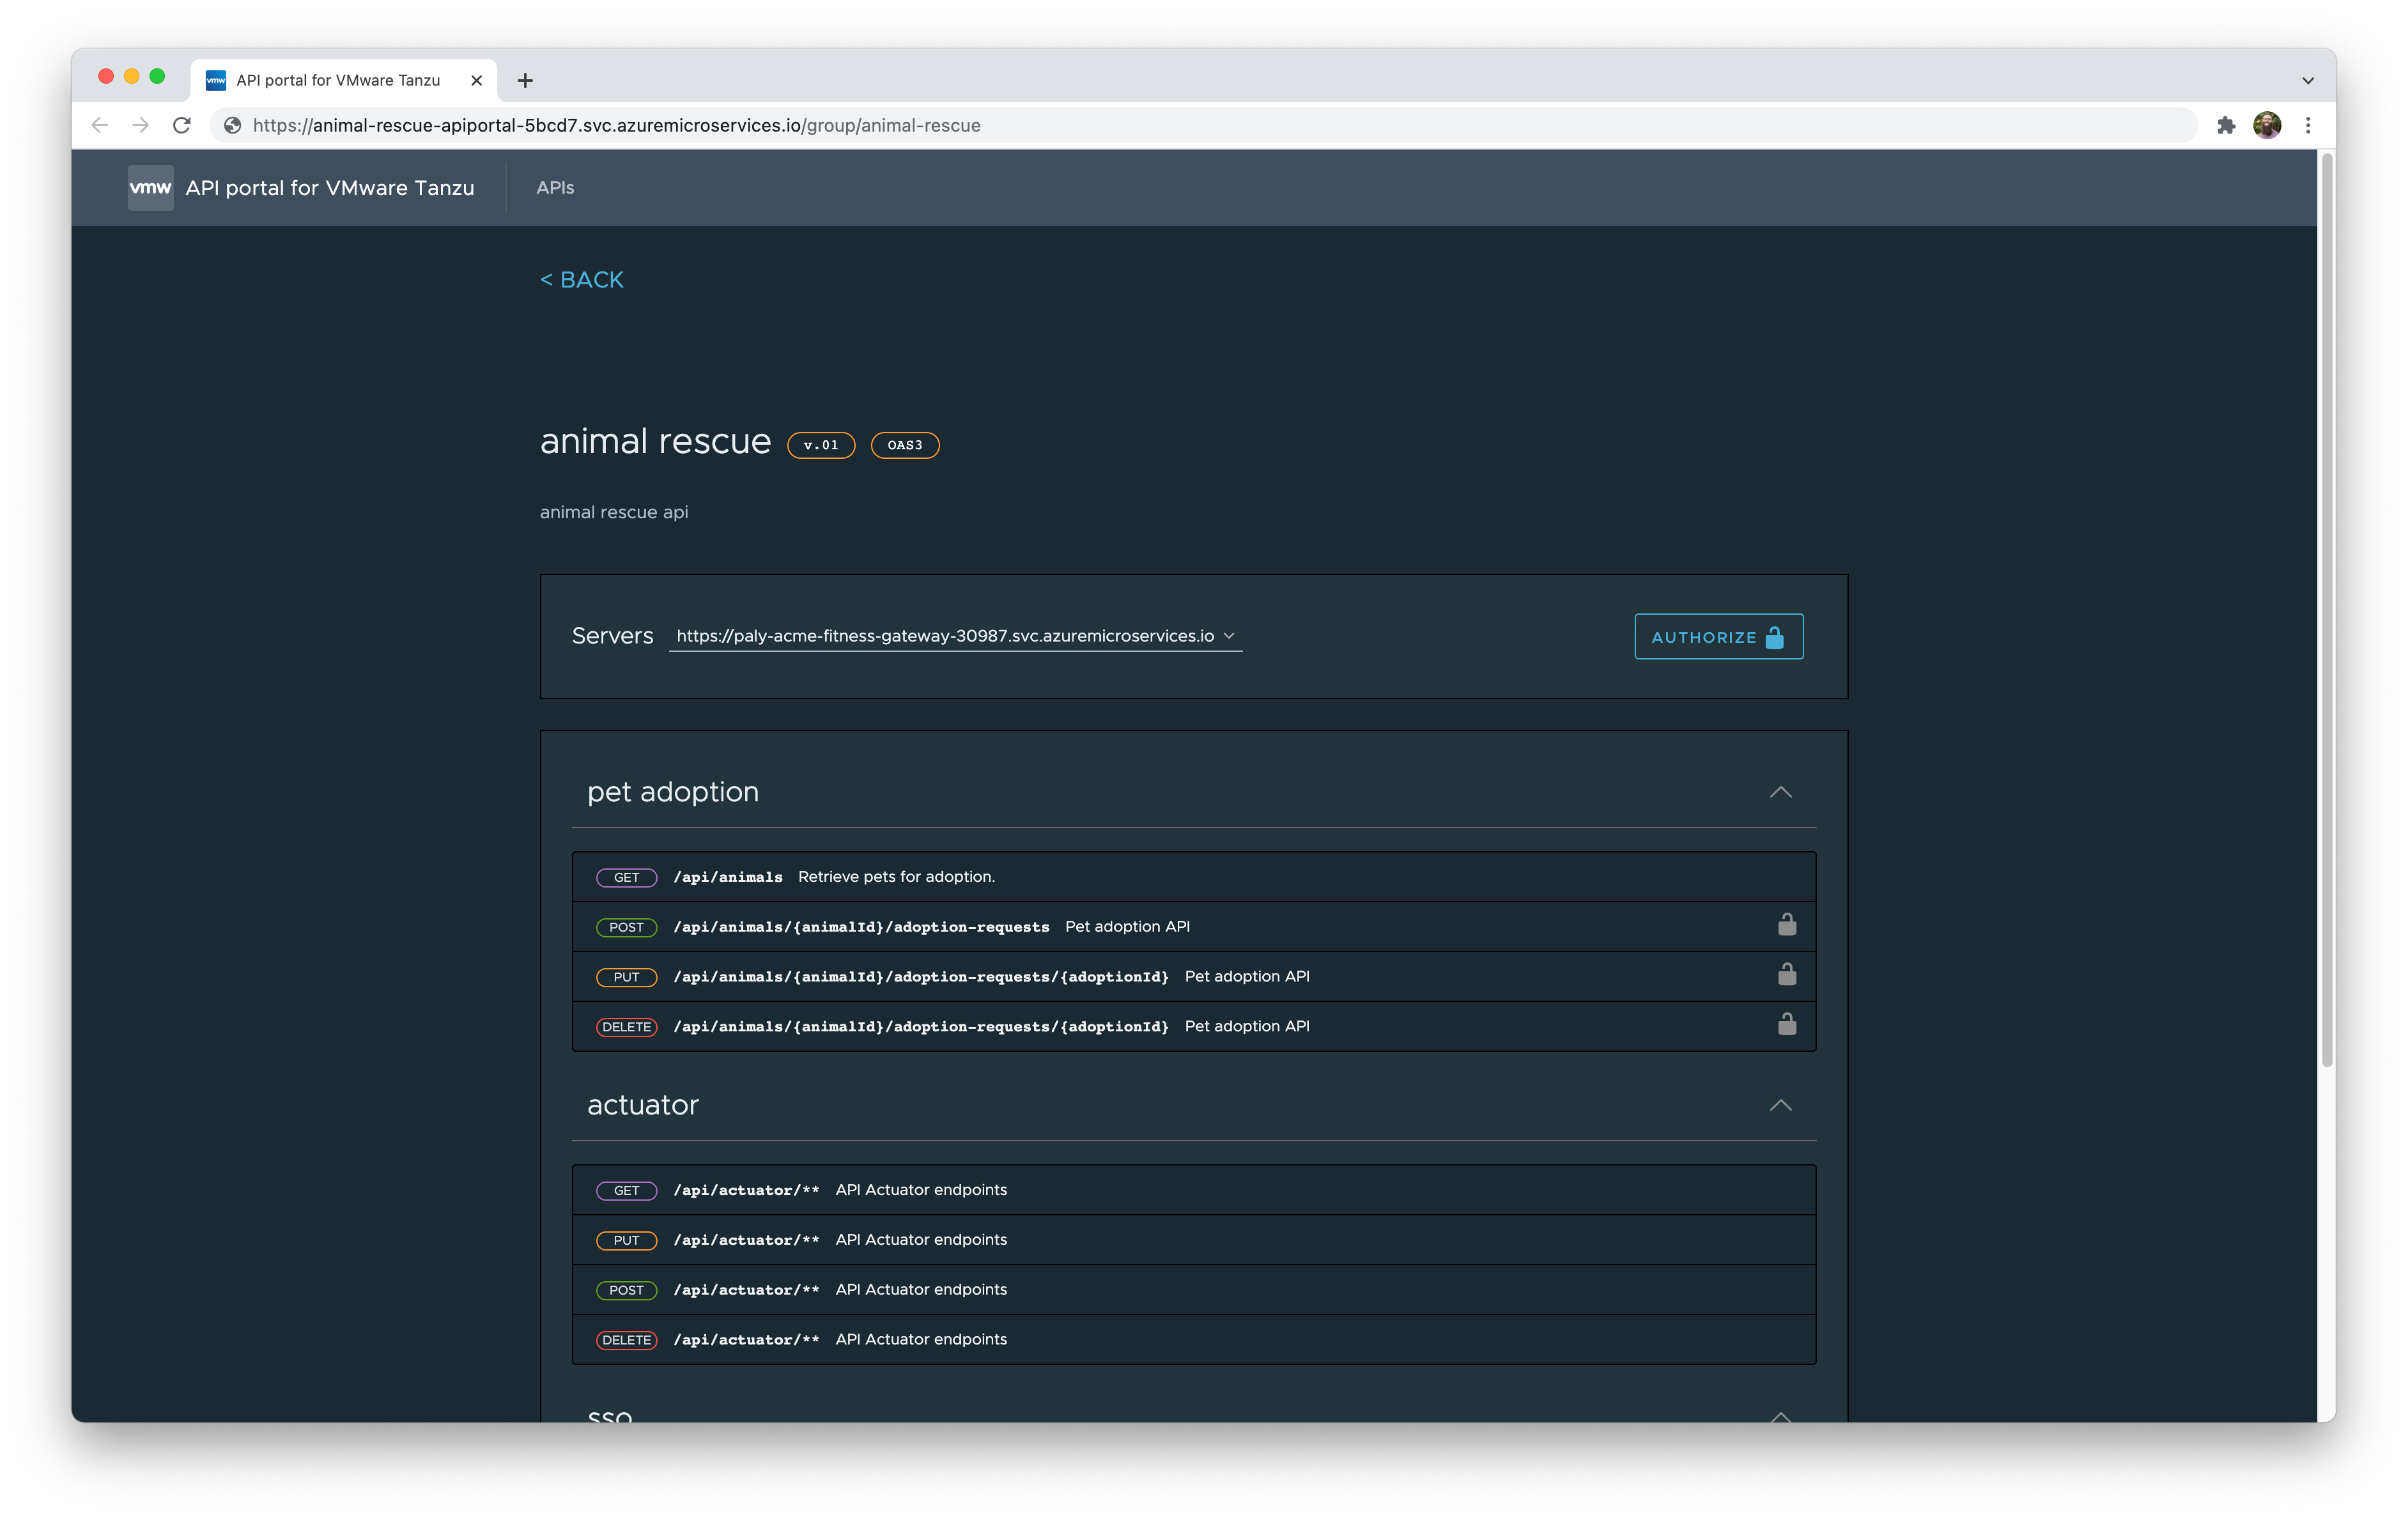Click the vmw logo icon in the header
Viewport: 2408px width, 1517px height.
150,188
